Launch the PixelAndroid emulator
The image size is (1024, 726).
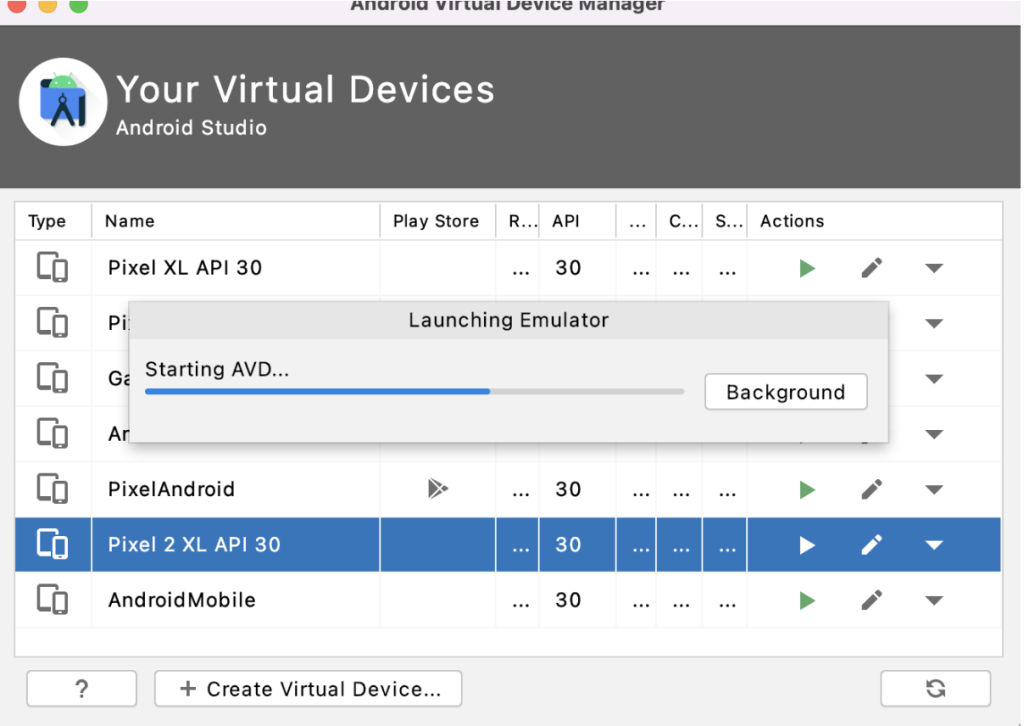(x=807, y=489)
